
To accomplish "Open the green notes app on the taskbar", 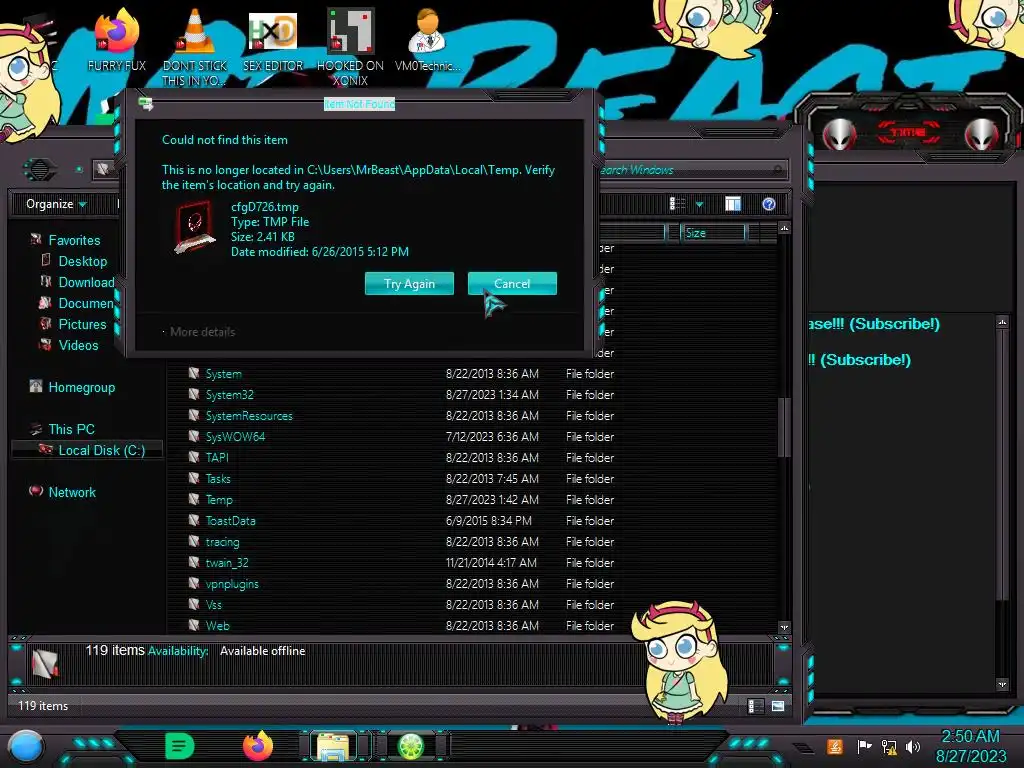I will coord(180,746).
